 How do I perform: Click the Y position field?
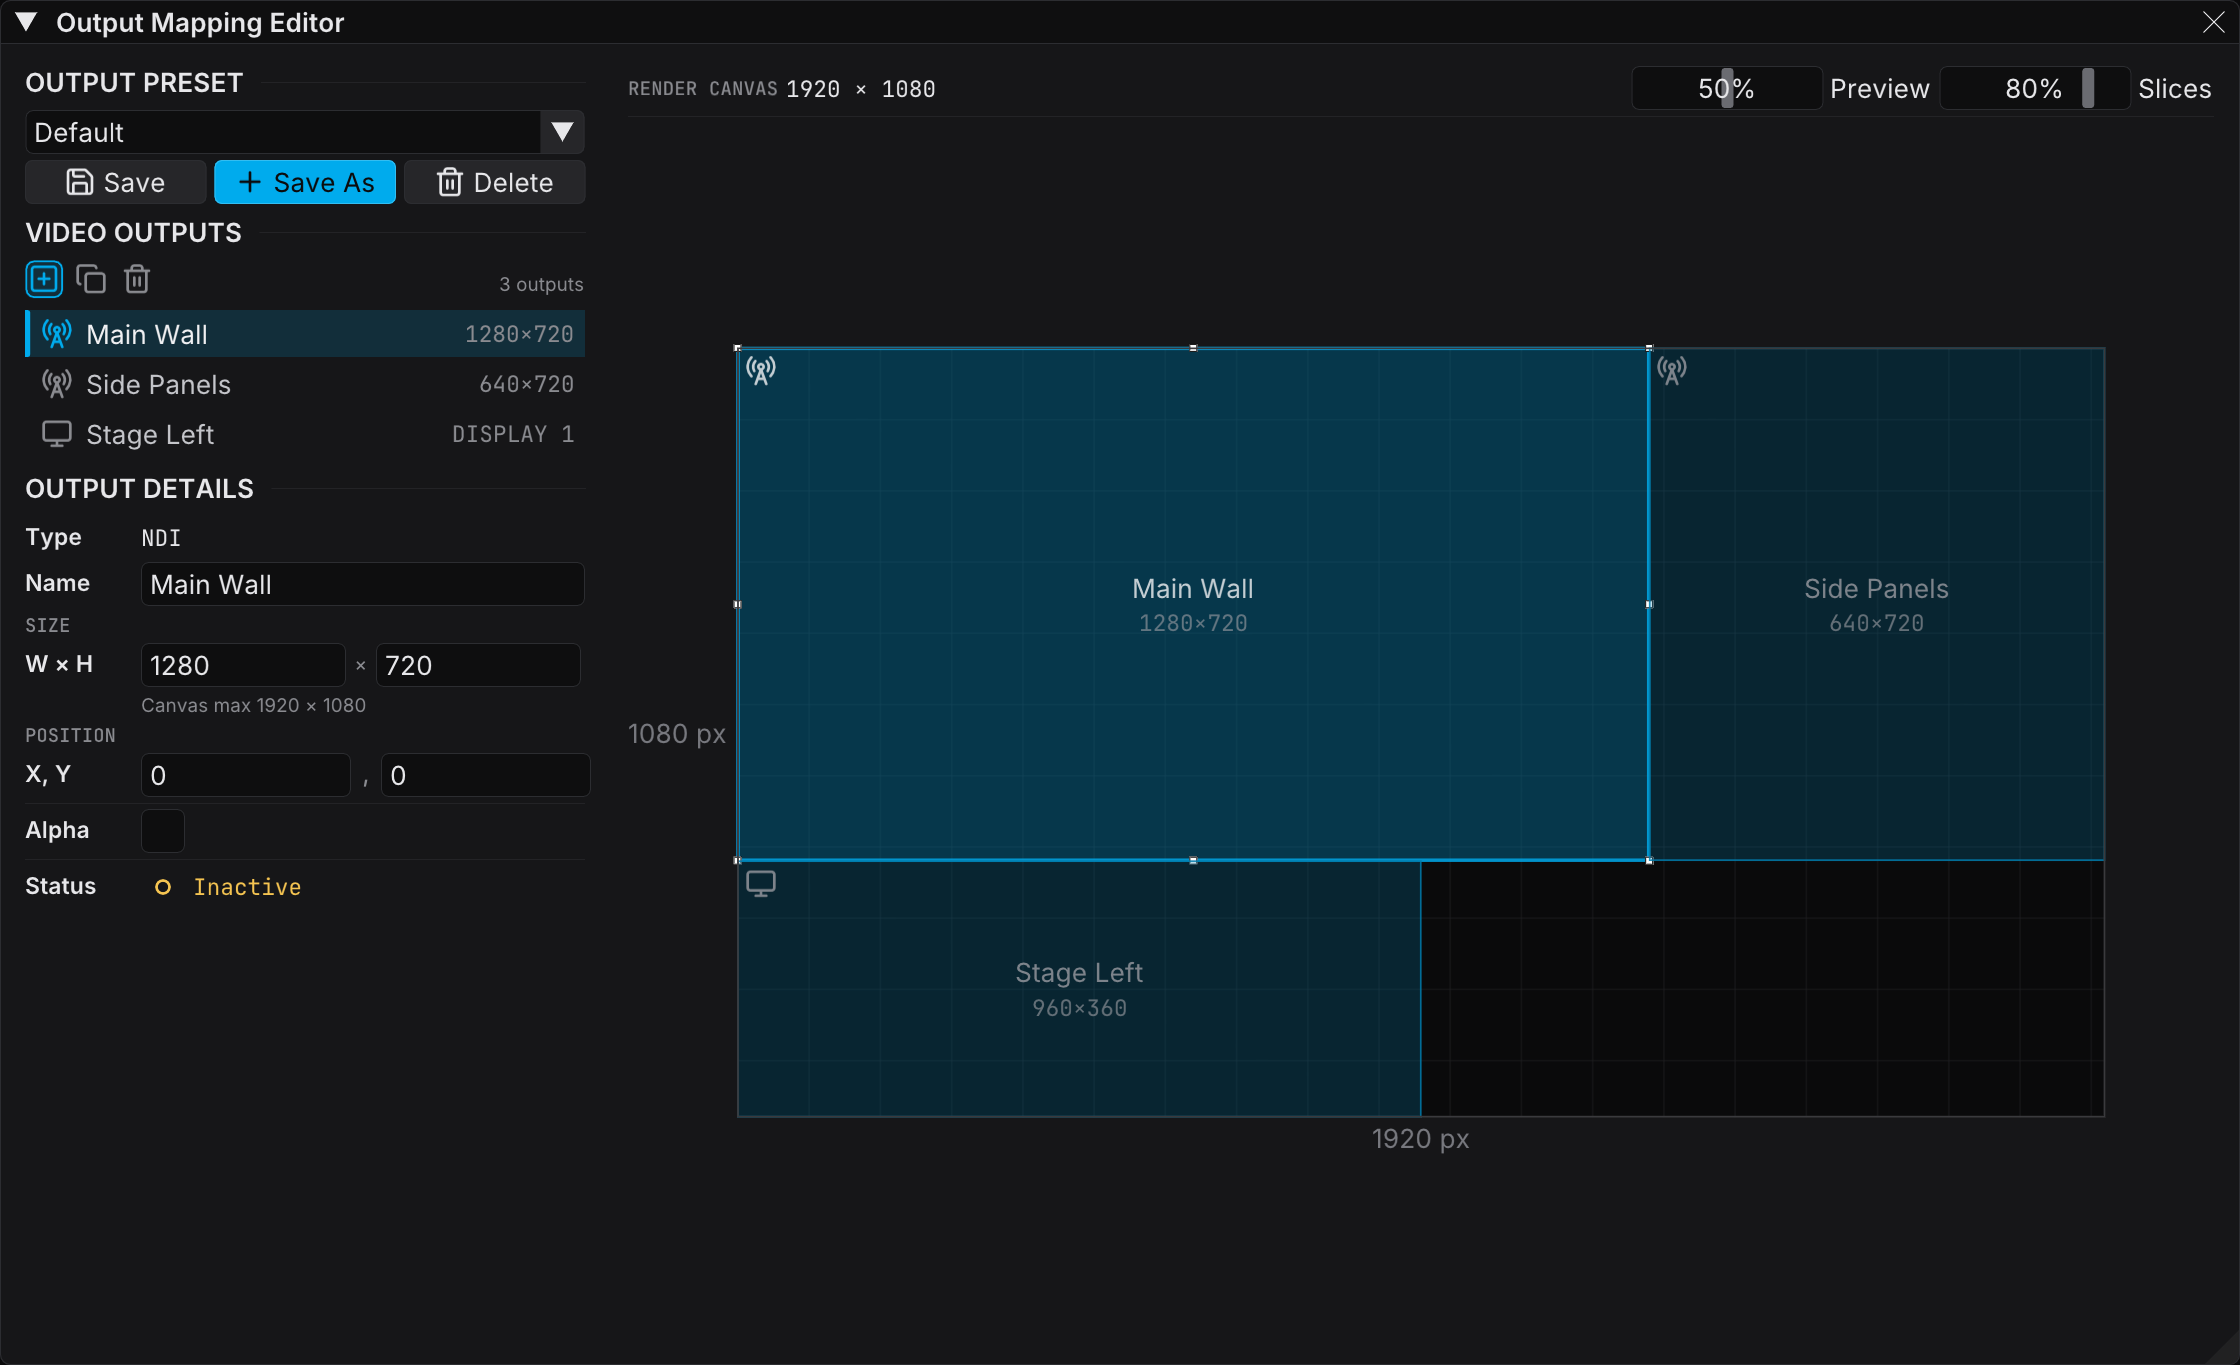pyautogui.click(x=486, y=775)
